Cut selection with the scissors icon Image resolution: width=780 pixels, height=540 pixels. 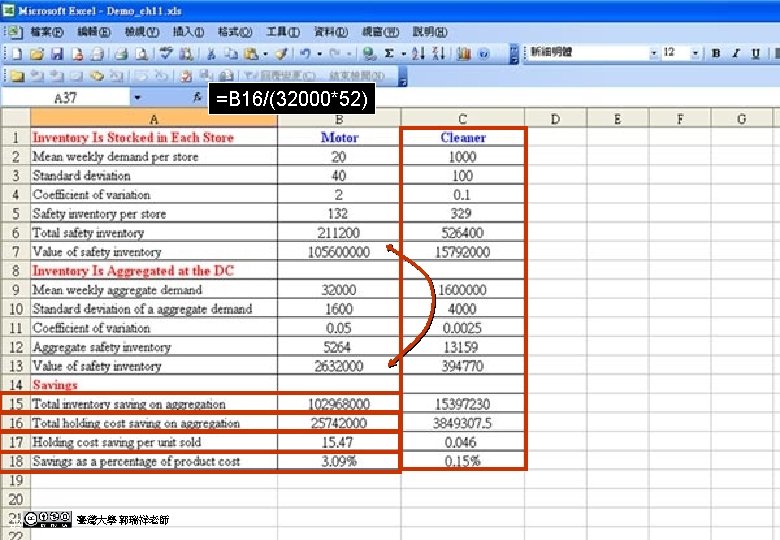(x=211, y=54)
